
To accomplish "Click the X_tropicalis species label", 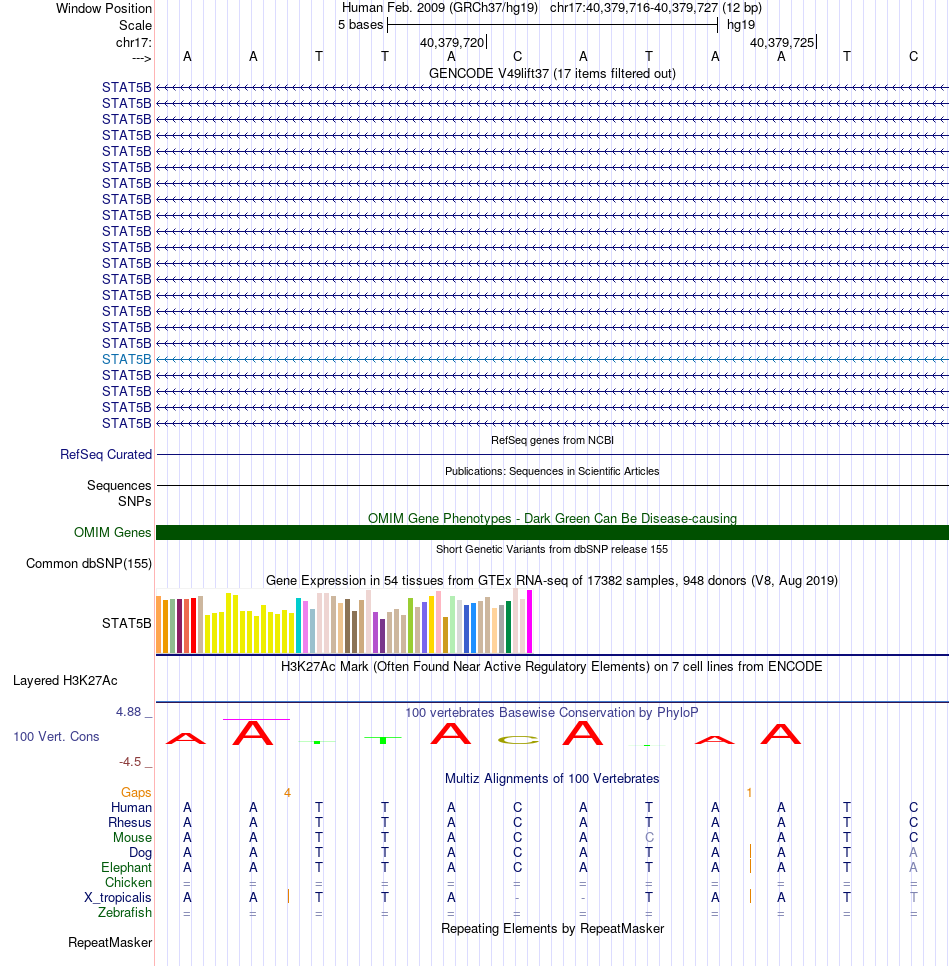I will pyautogui.click(x=118, y=898).
